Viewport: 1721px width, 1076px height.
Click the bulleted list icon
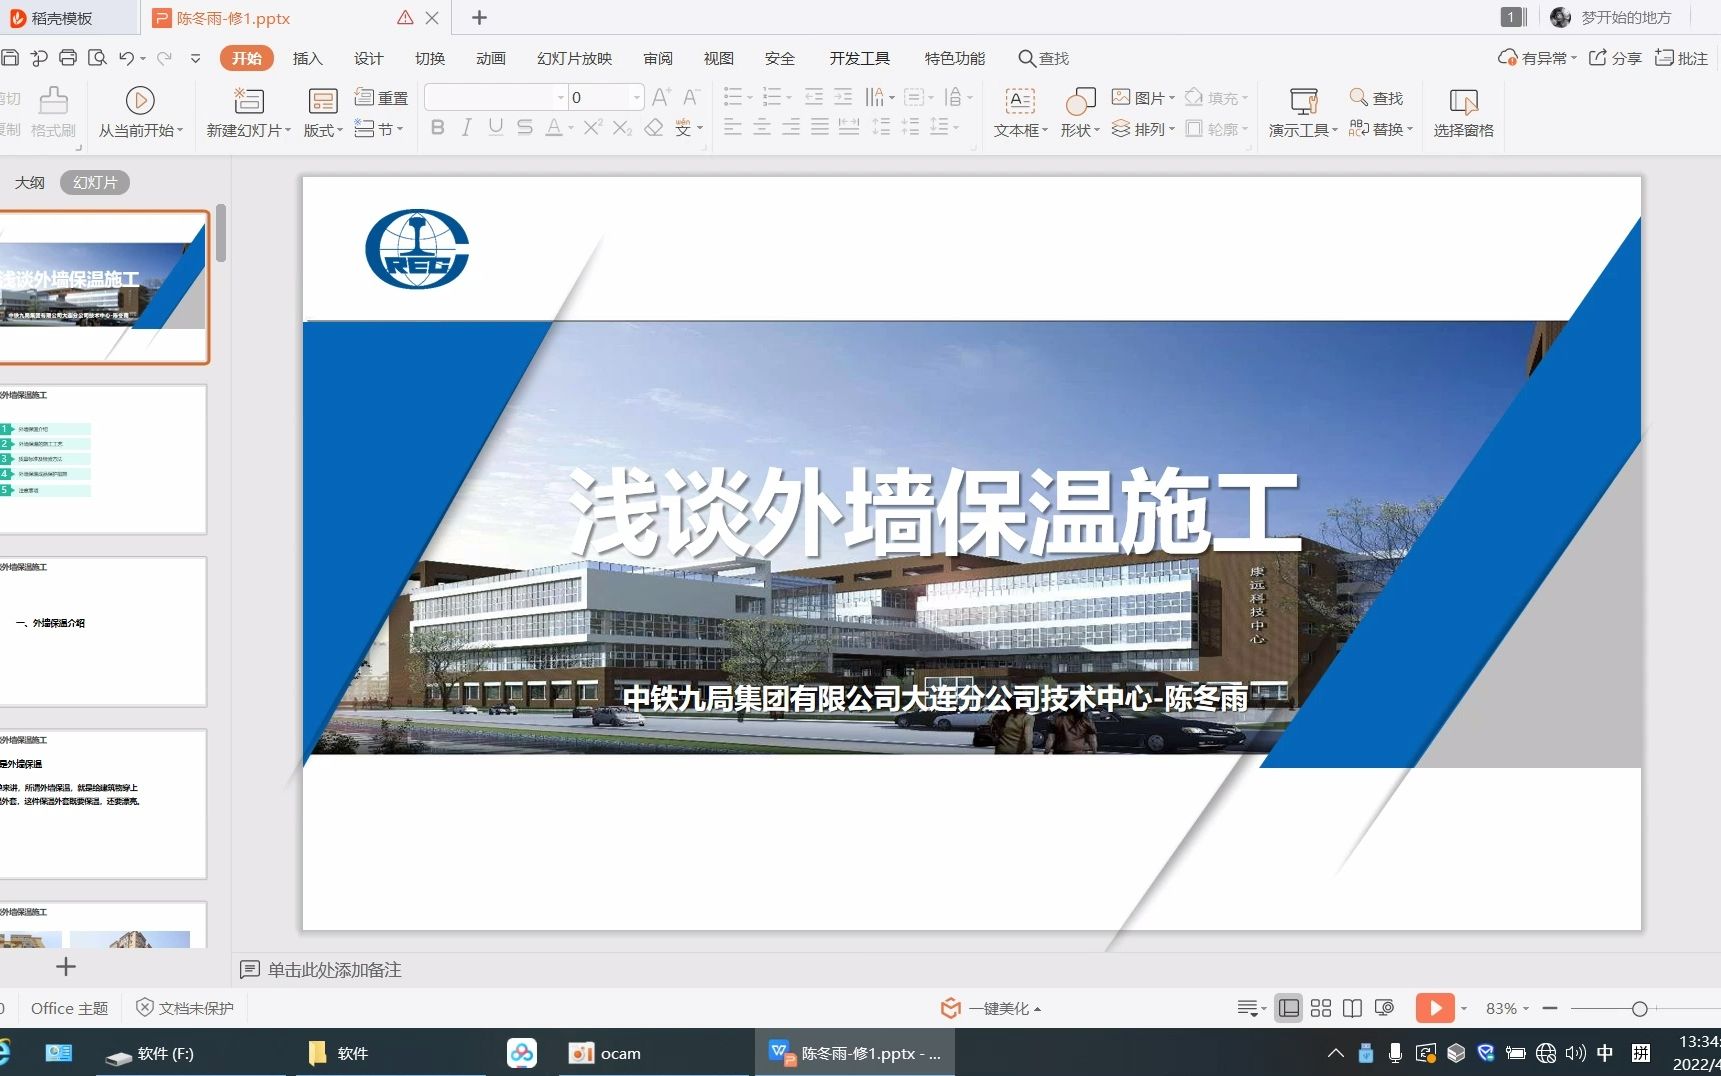point(733,97)
